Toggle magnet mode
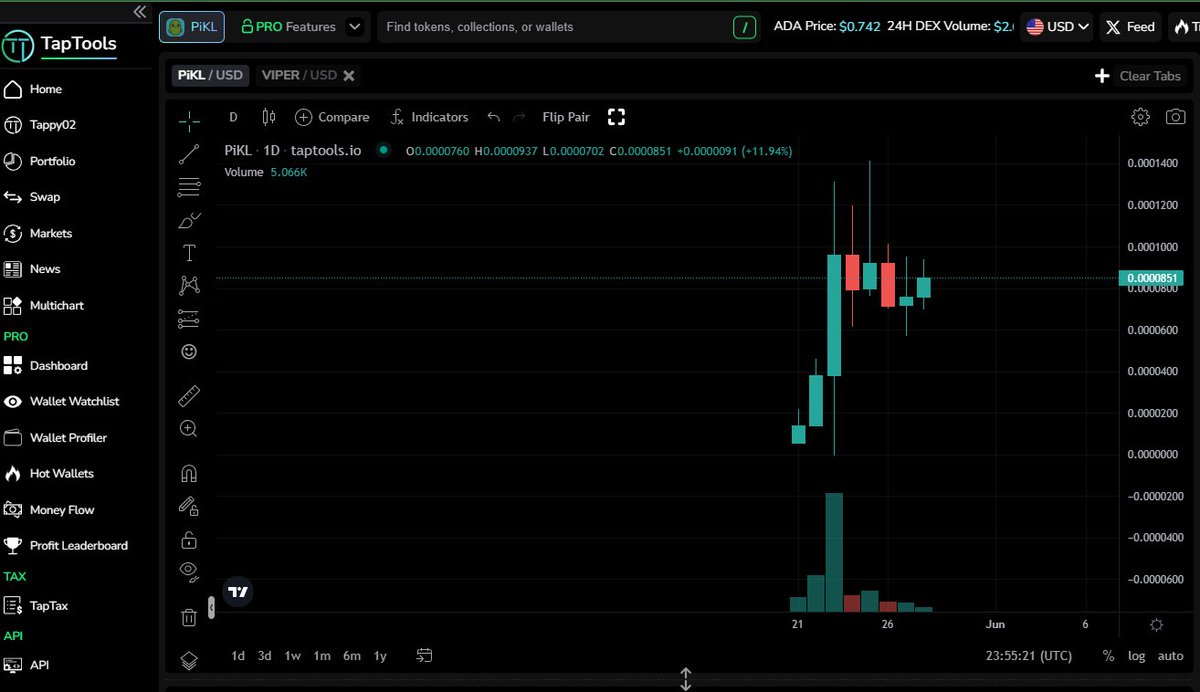Image resolution: width=1200 pixels, height=692 pixels. [x=188, y=473]
